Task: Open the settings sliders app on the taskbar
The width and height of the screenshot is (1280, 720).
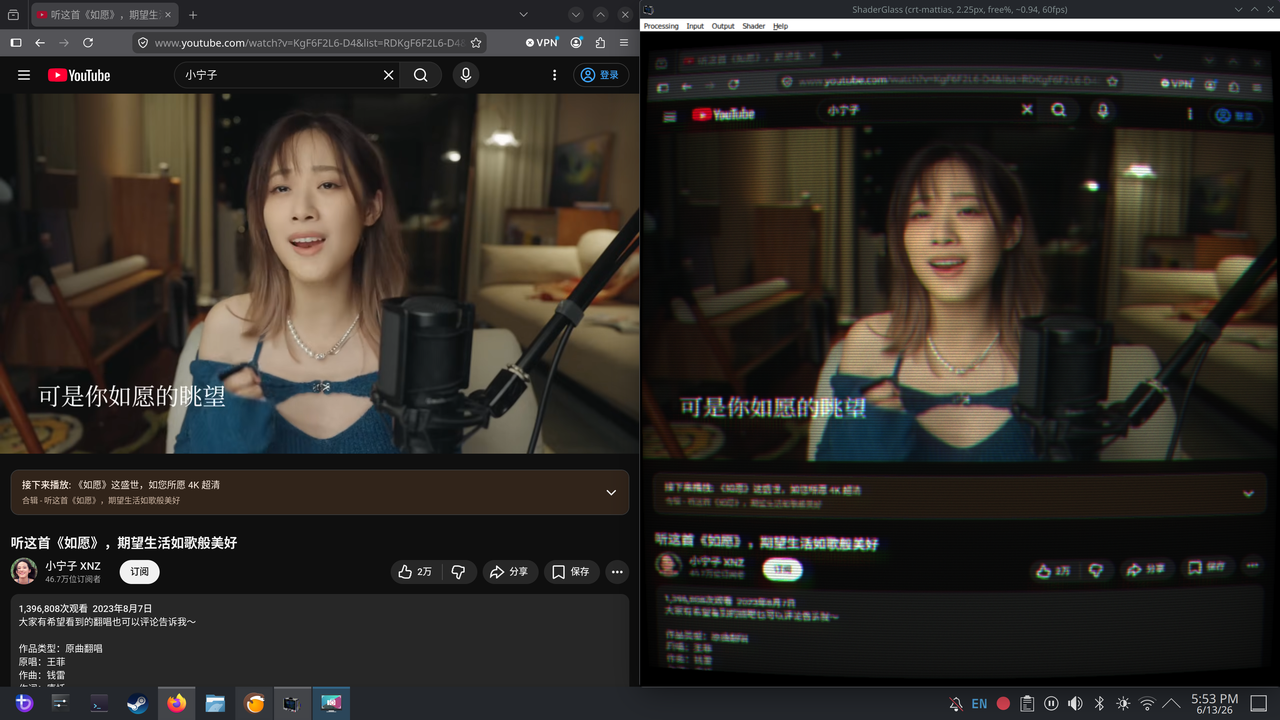Action: point(61,703)
